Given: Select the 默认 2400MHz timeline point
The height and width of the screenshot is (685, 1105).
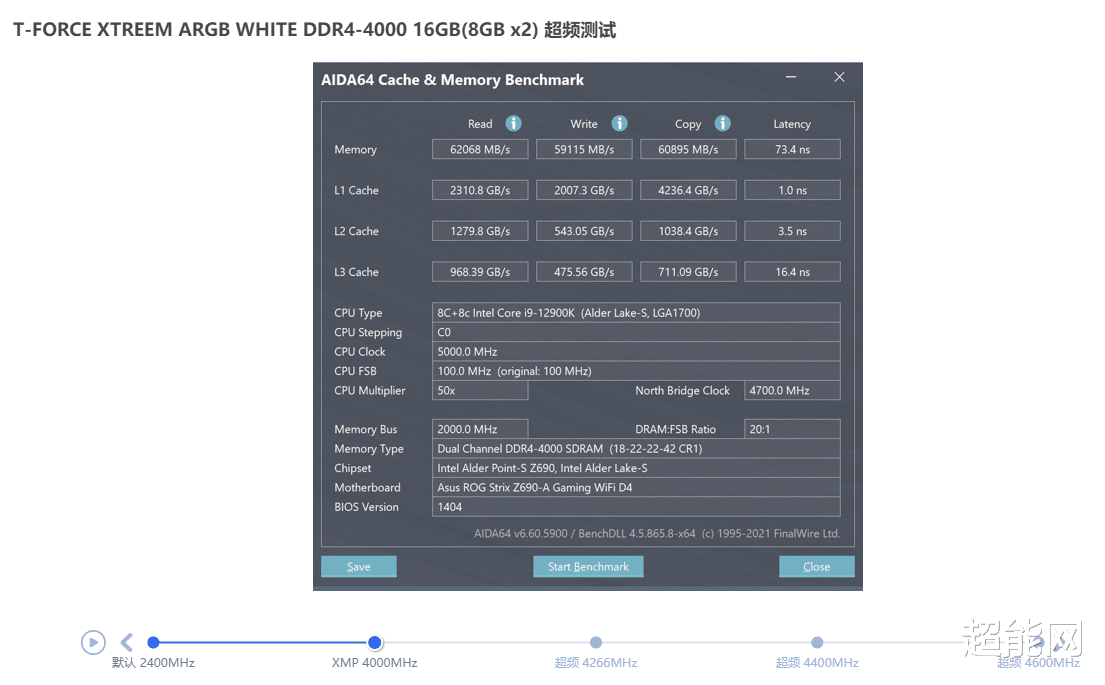Looking at the screenshot, I should click(153, 642).
